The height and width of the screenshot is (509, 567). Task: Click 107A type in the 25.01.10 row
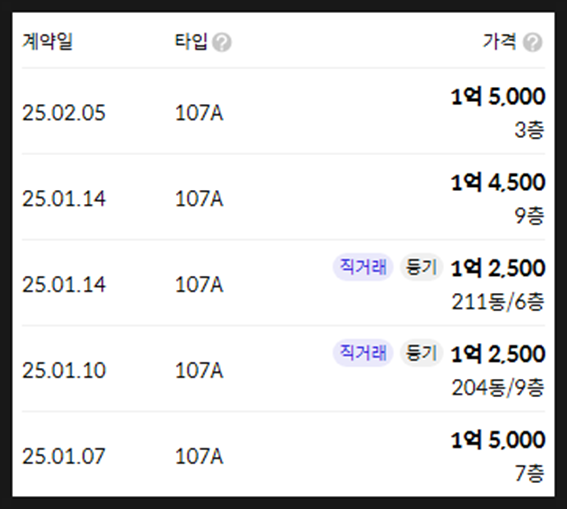click(x=199, y=371)
